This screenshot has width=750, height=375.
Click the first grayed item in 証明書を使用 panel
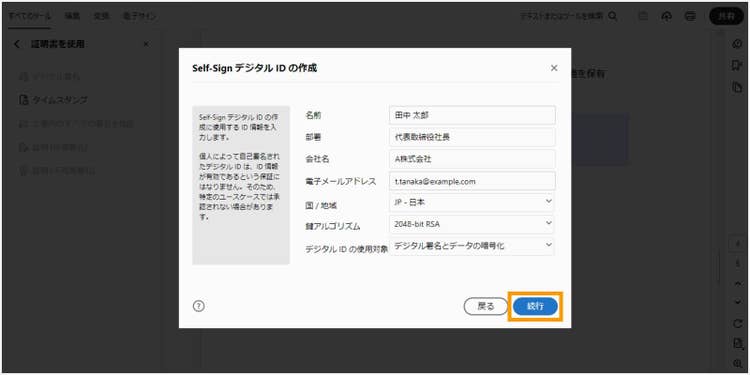[x=49, y=77]
